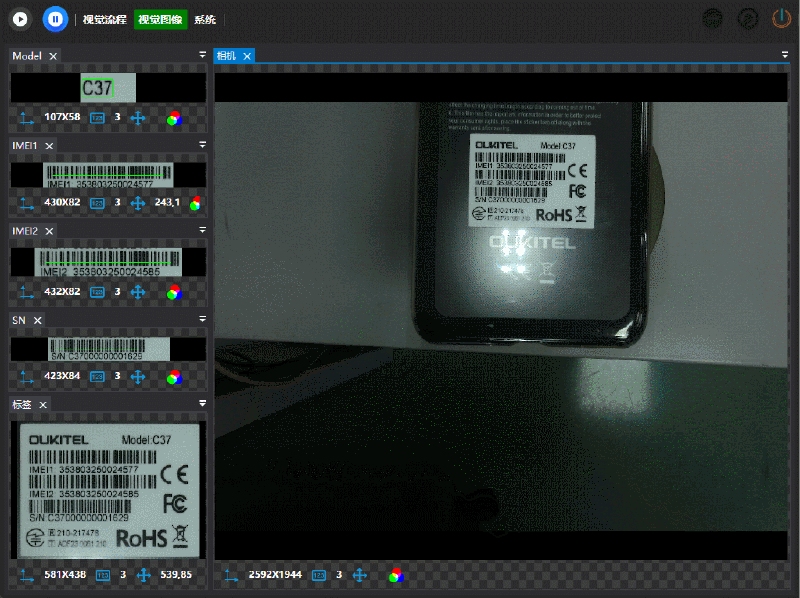The width and height of the screenshot is (800, 598).
Task: Click the coordinate axis icon in SN panel
Action: 25,377
